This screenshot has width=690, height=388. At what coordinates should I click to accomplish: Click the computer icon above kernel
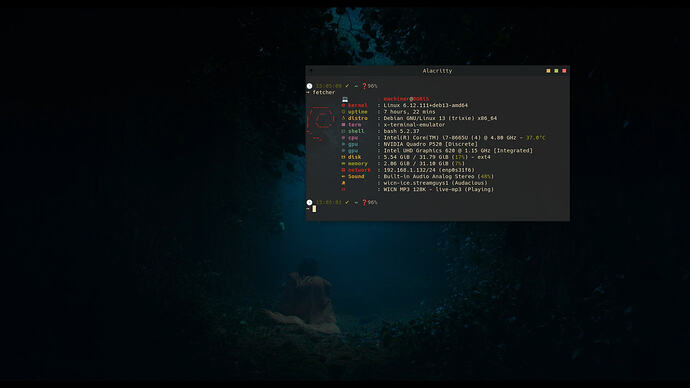pos(345,99)
